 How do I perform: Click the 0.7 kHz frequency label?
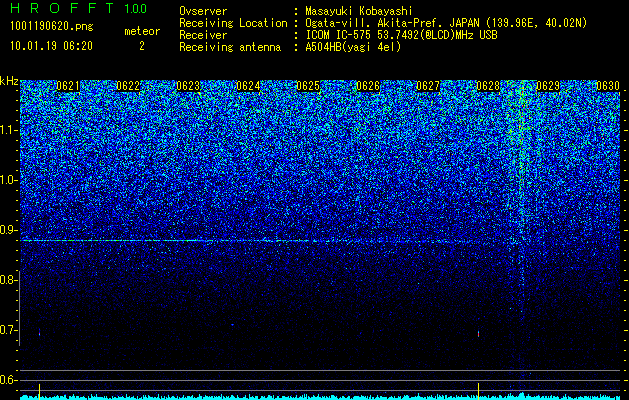tap(9, 330)
